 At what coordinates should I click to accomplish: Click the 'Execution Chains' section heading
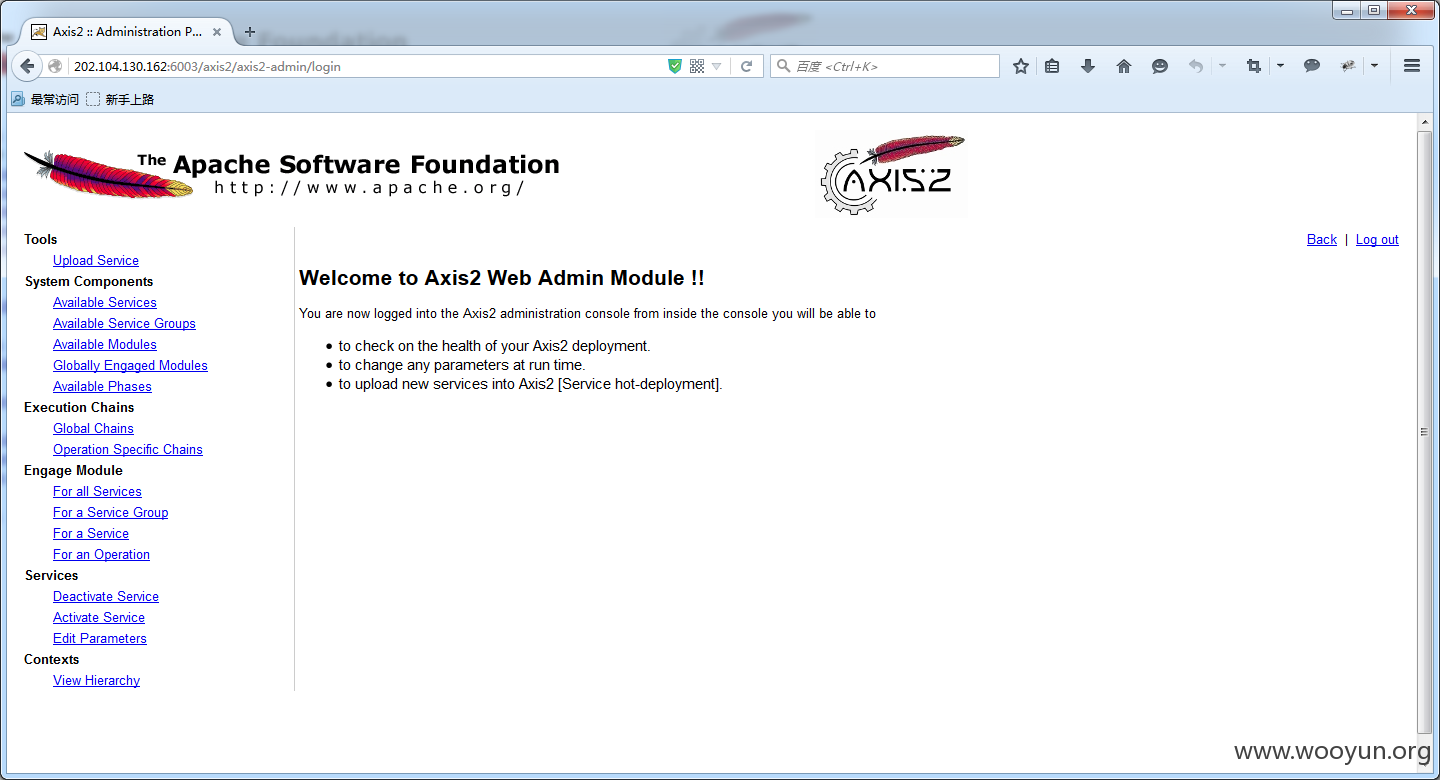point(79,407)
